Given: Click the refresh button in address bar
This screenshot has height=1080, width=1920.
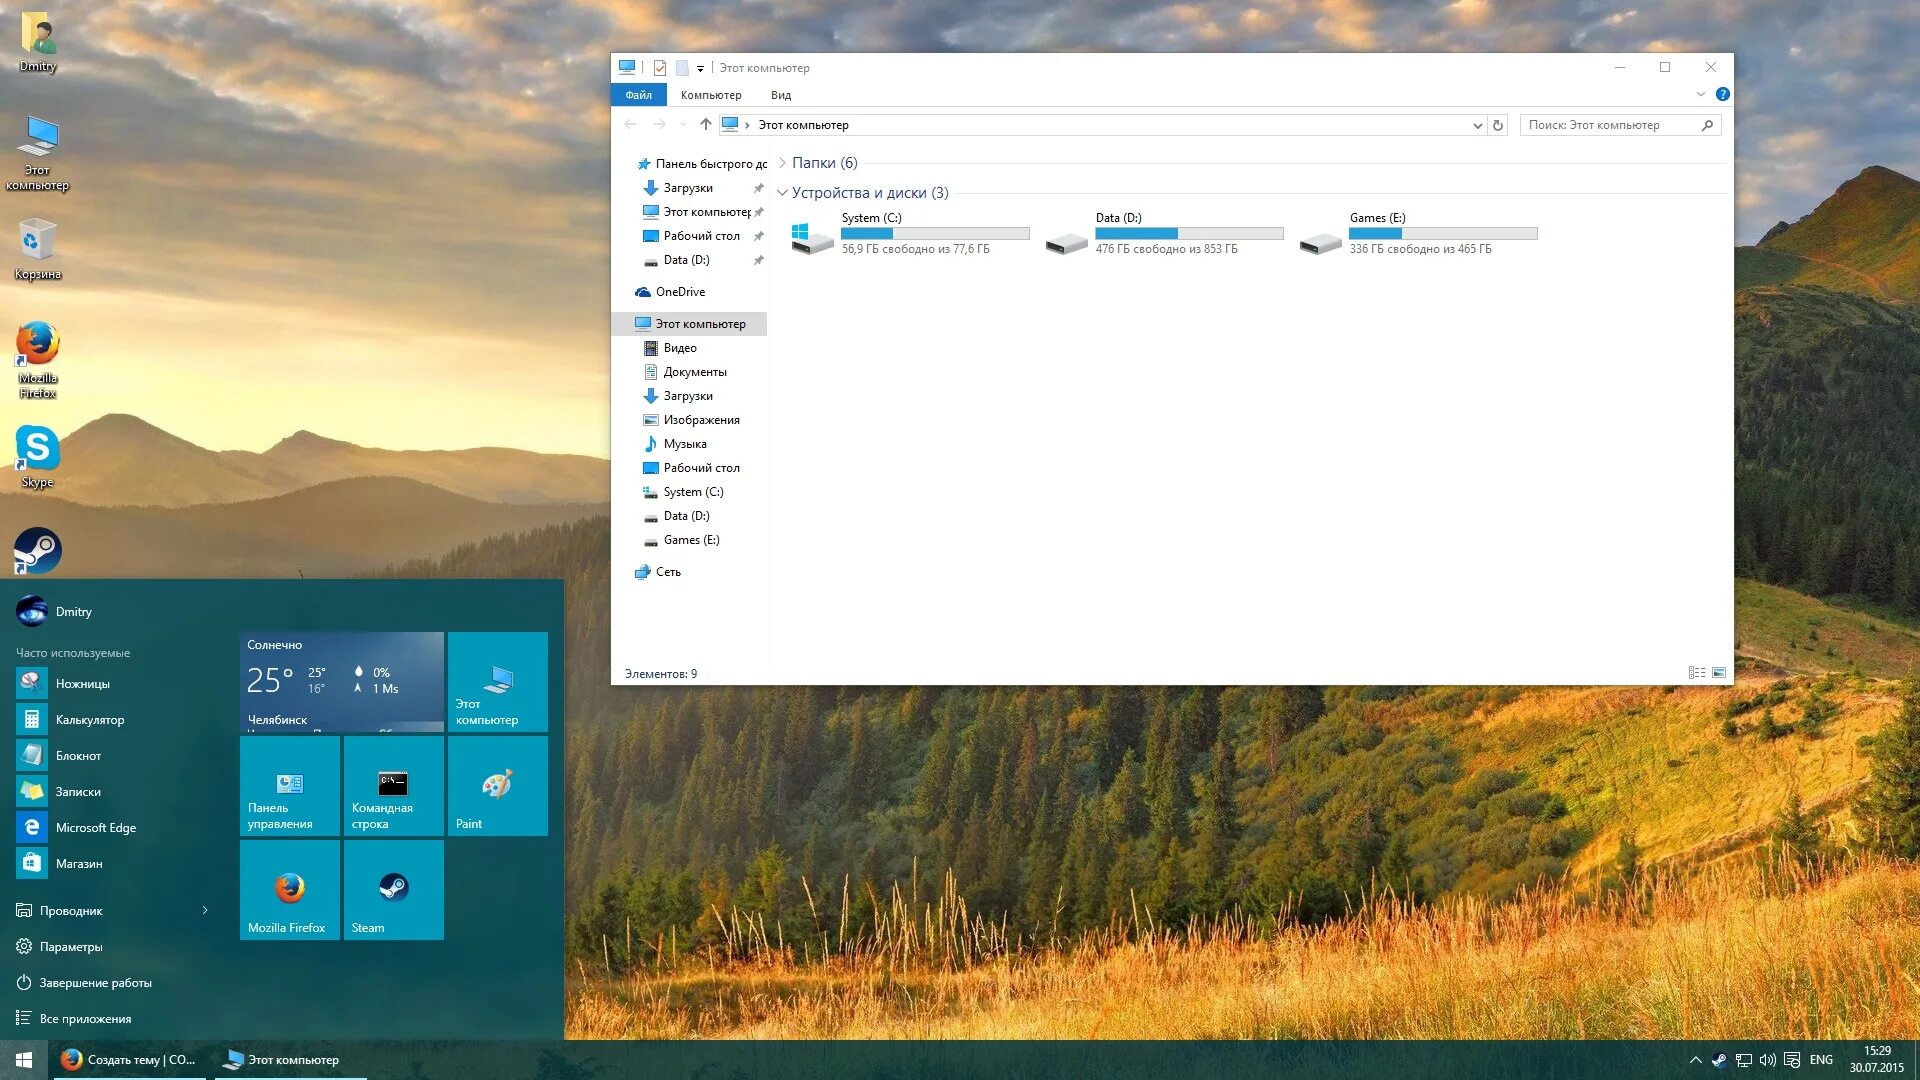Looking at the screenshot, I should click(1497, 125).
